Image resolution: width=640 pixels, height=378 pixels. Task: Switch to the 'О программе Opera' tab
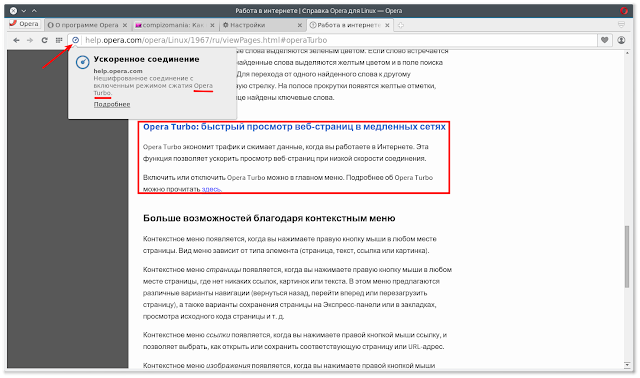tap(87, 25)
